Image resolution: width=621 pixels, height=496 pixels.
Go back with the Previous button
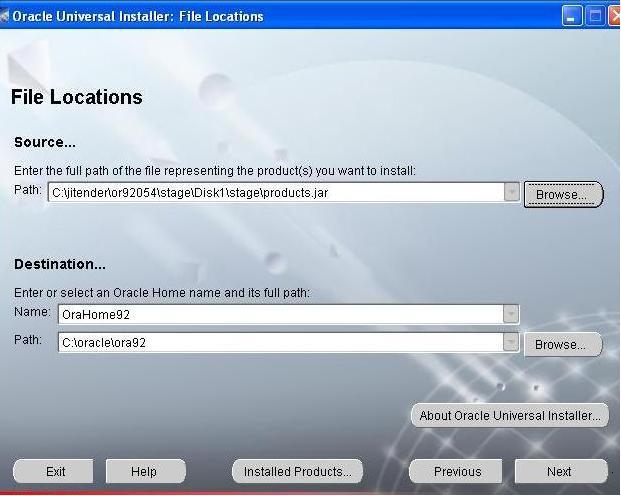[456, 471]
